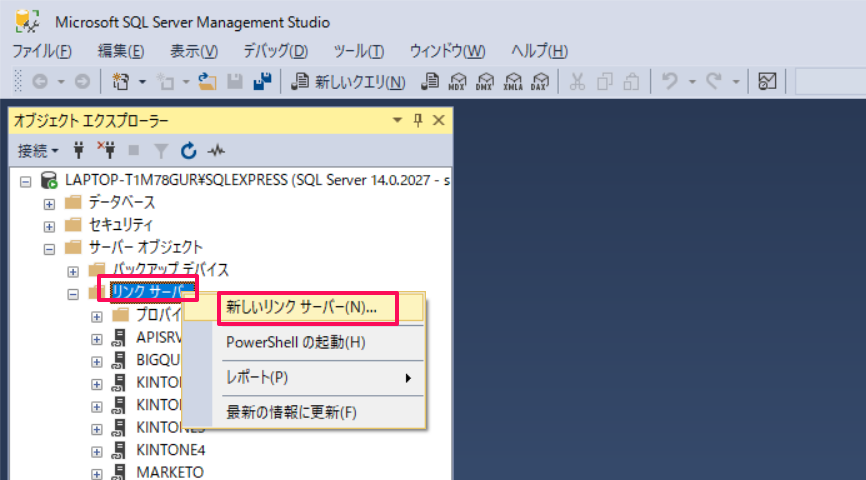The image size is (866, 480).
Task: Select the KINTONE4 linked server
Action: coord(171,450)
